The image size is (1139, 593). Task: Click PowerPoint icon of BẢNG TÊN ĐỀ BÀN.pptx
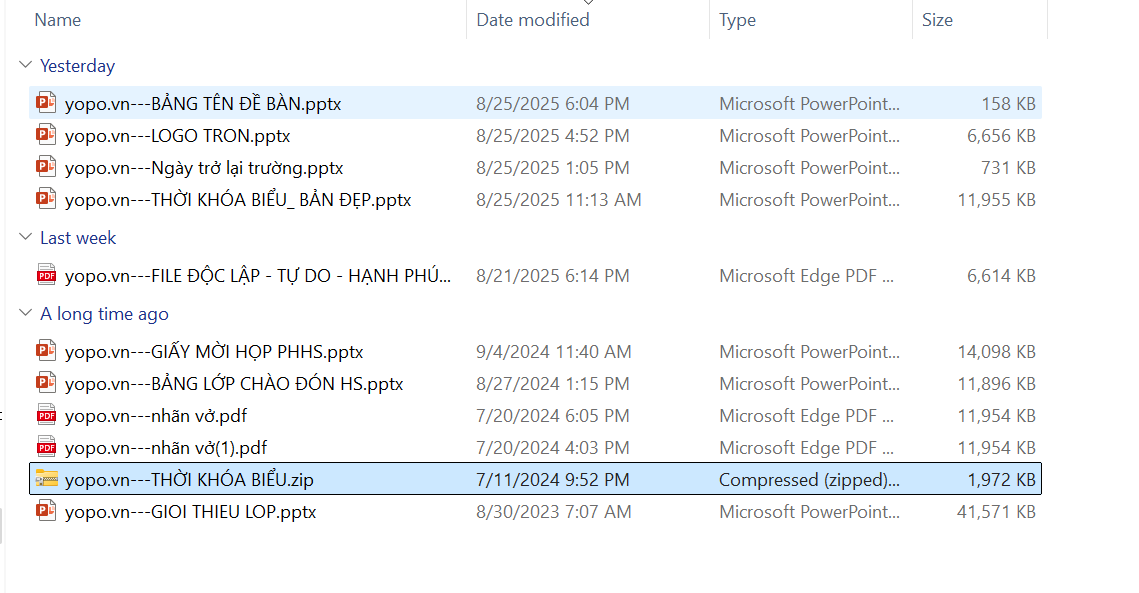pos(46,103)
